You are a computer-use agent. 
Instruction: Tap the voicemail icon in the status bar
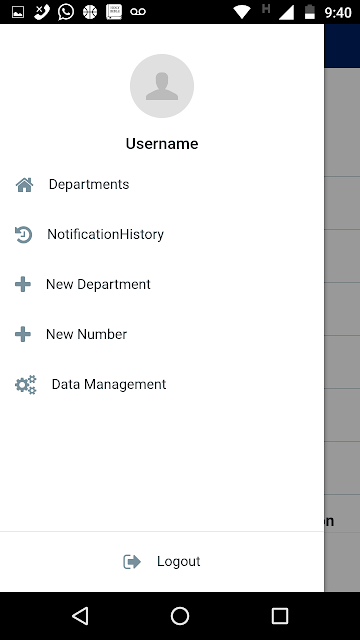coord(138,12)
